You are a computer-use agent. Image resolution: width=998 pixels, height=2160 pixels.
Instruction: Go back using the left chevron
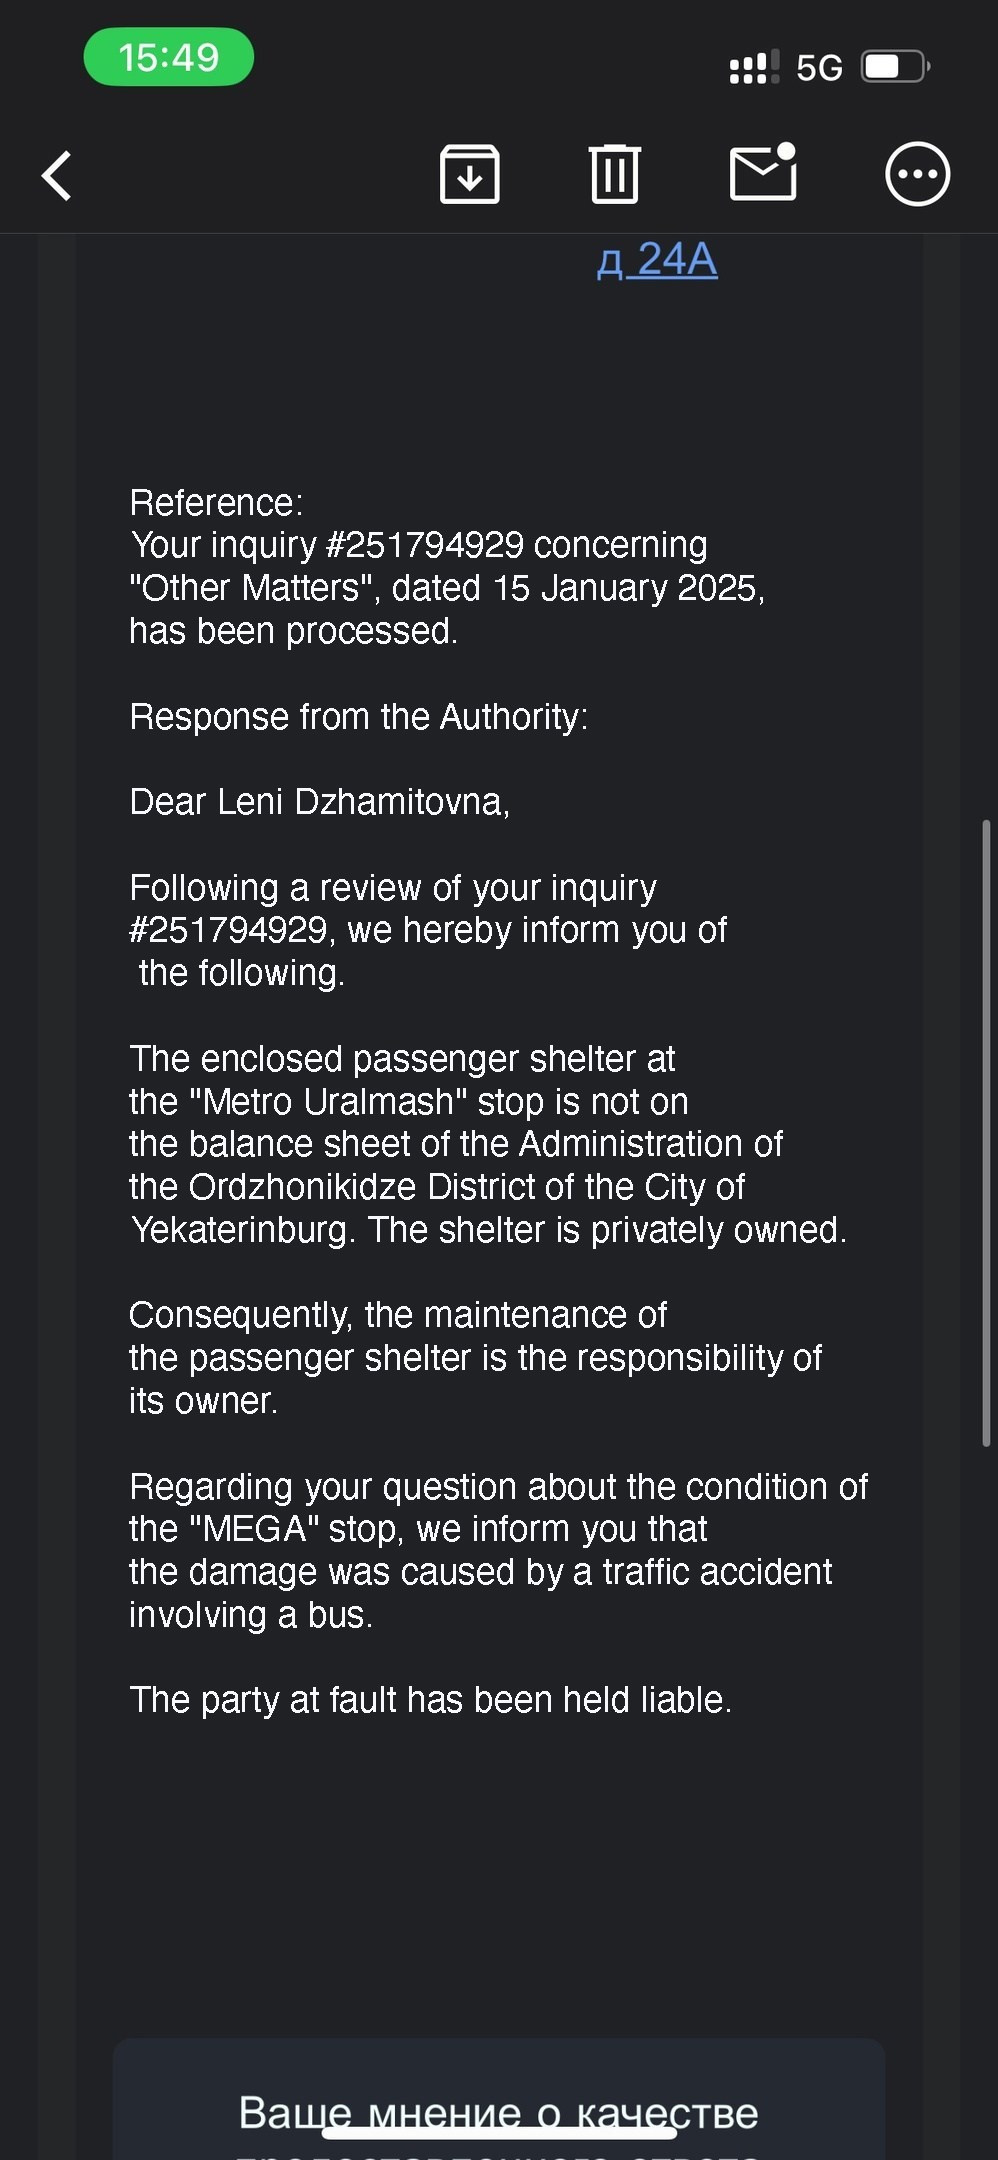58,176
